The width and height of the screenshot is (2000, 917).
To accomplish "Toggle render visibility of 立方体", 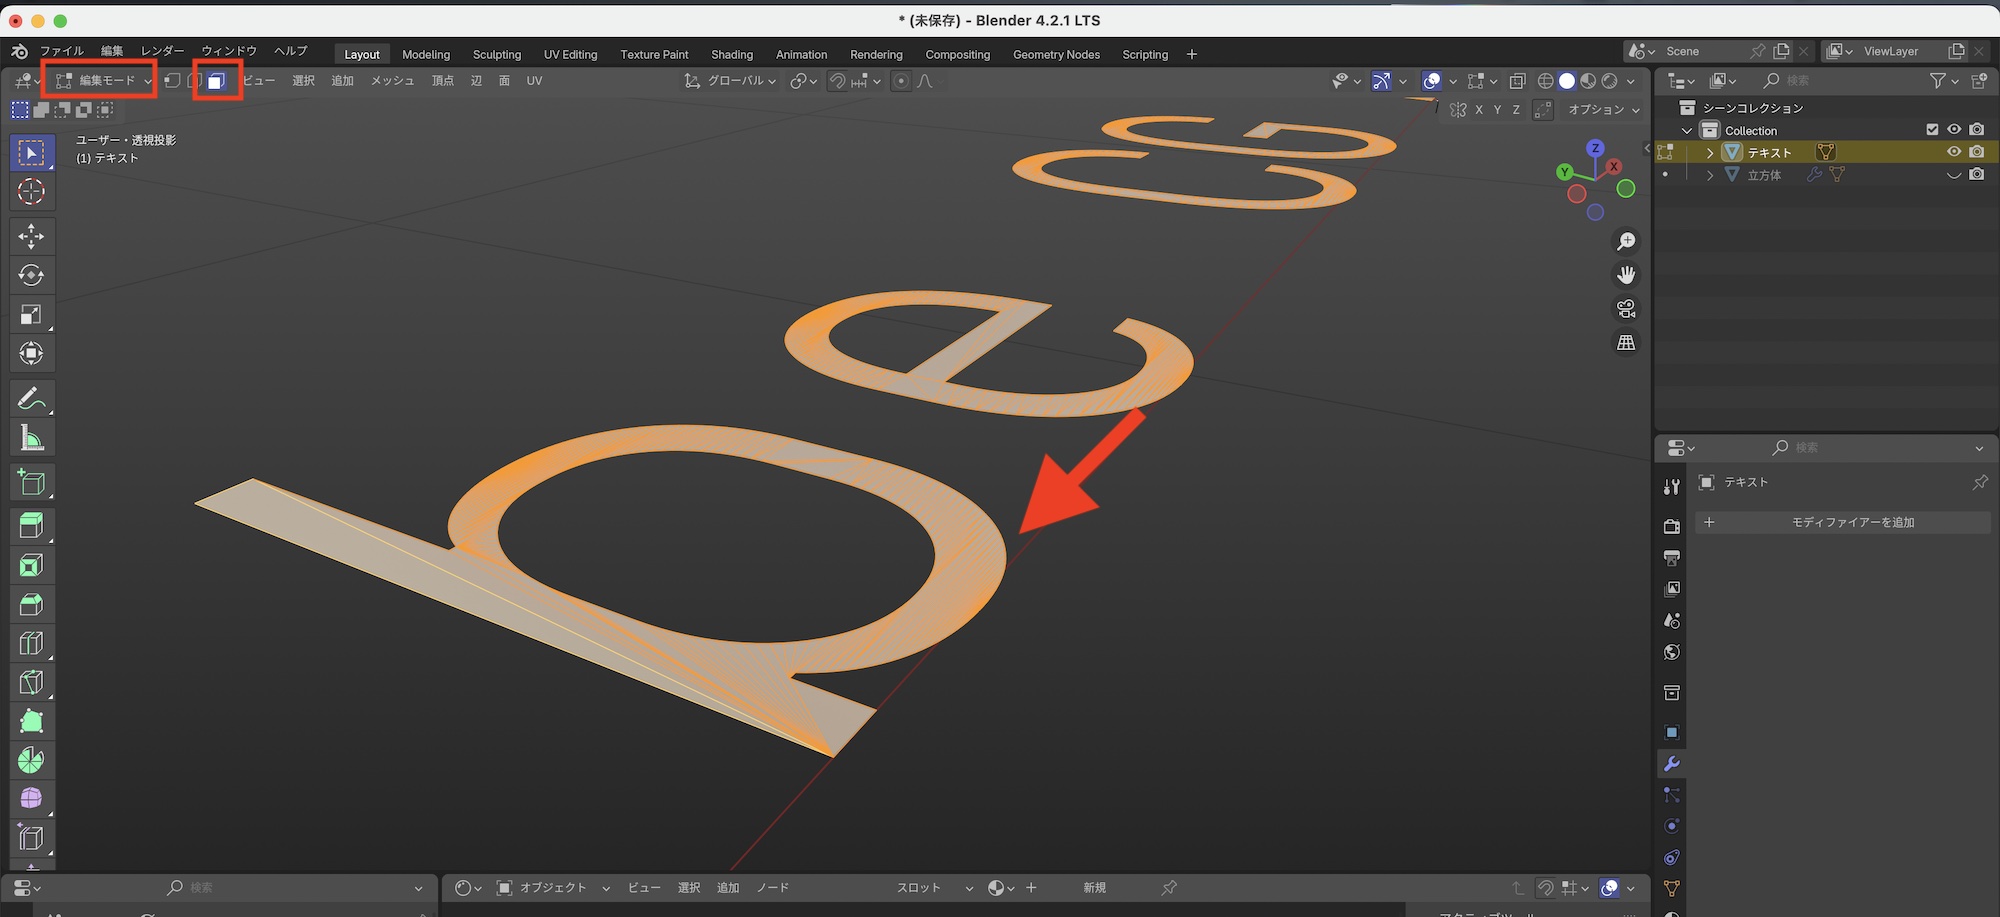I will [1977, 174].
